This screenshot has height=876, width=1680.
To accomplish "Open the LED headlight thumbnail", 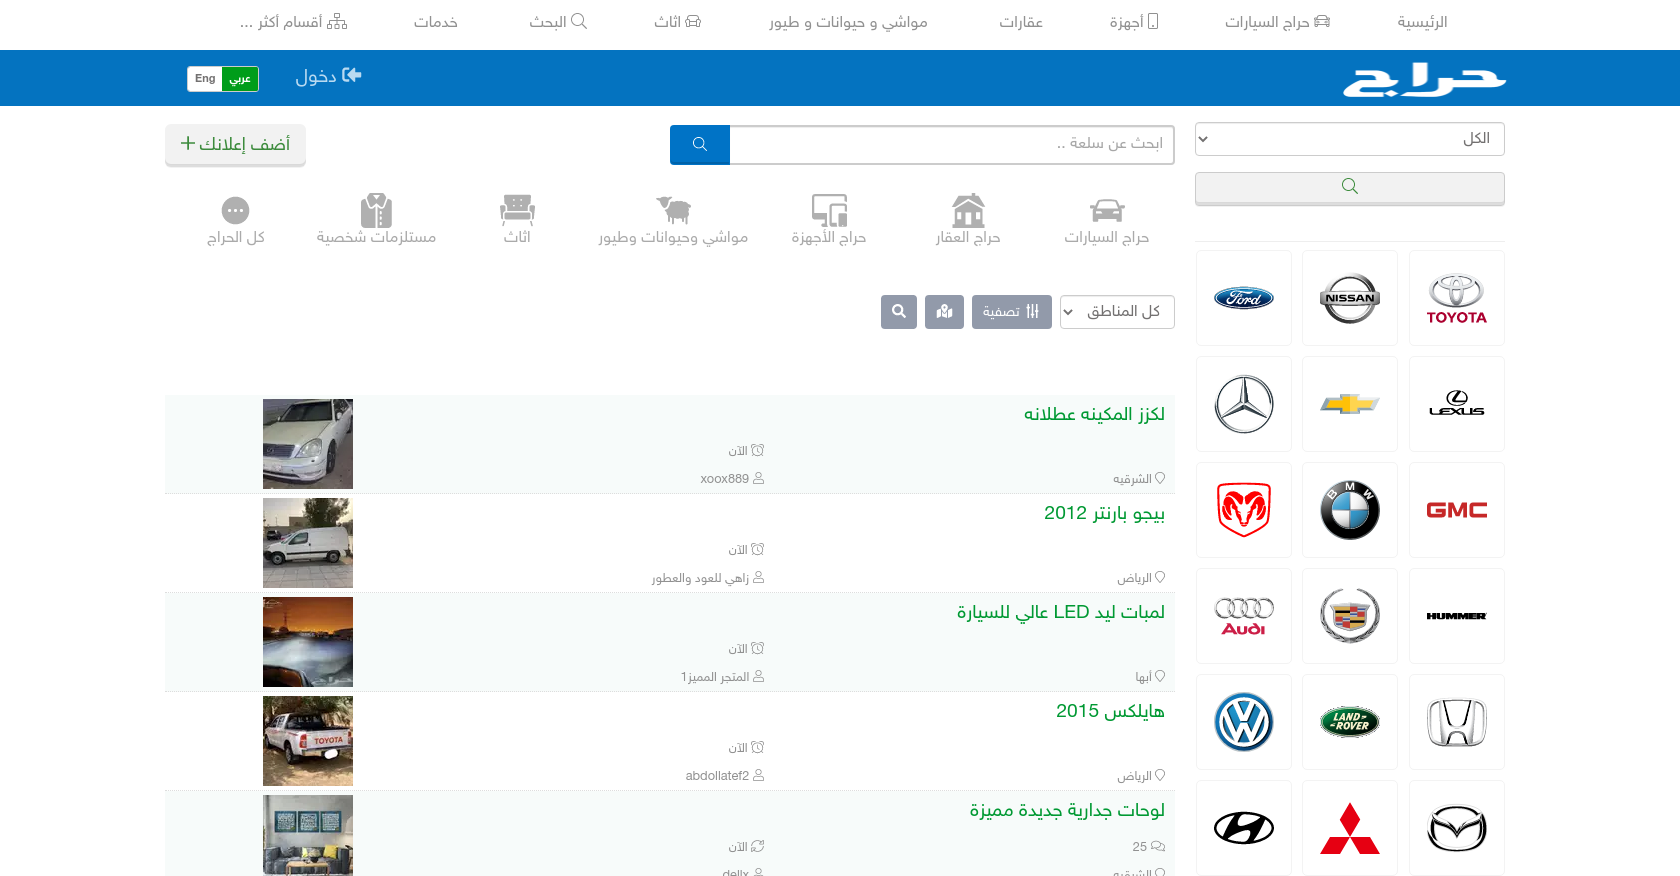I will coord(308,642).
